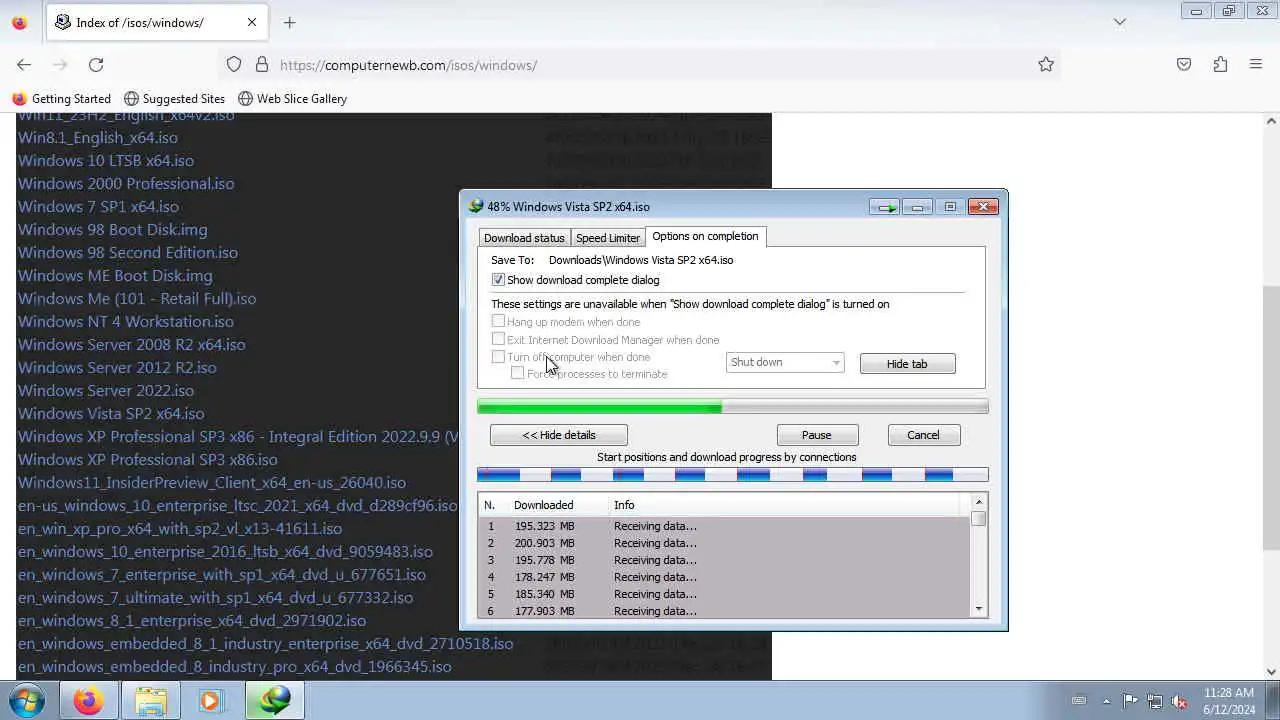This screenshot has width=1280, height=720.
Task: Open the Firefox extensions puzzle icon
Action: [x=1220, y=64]
